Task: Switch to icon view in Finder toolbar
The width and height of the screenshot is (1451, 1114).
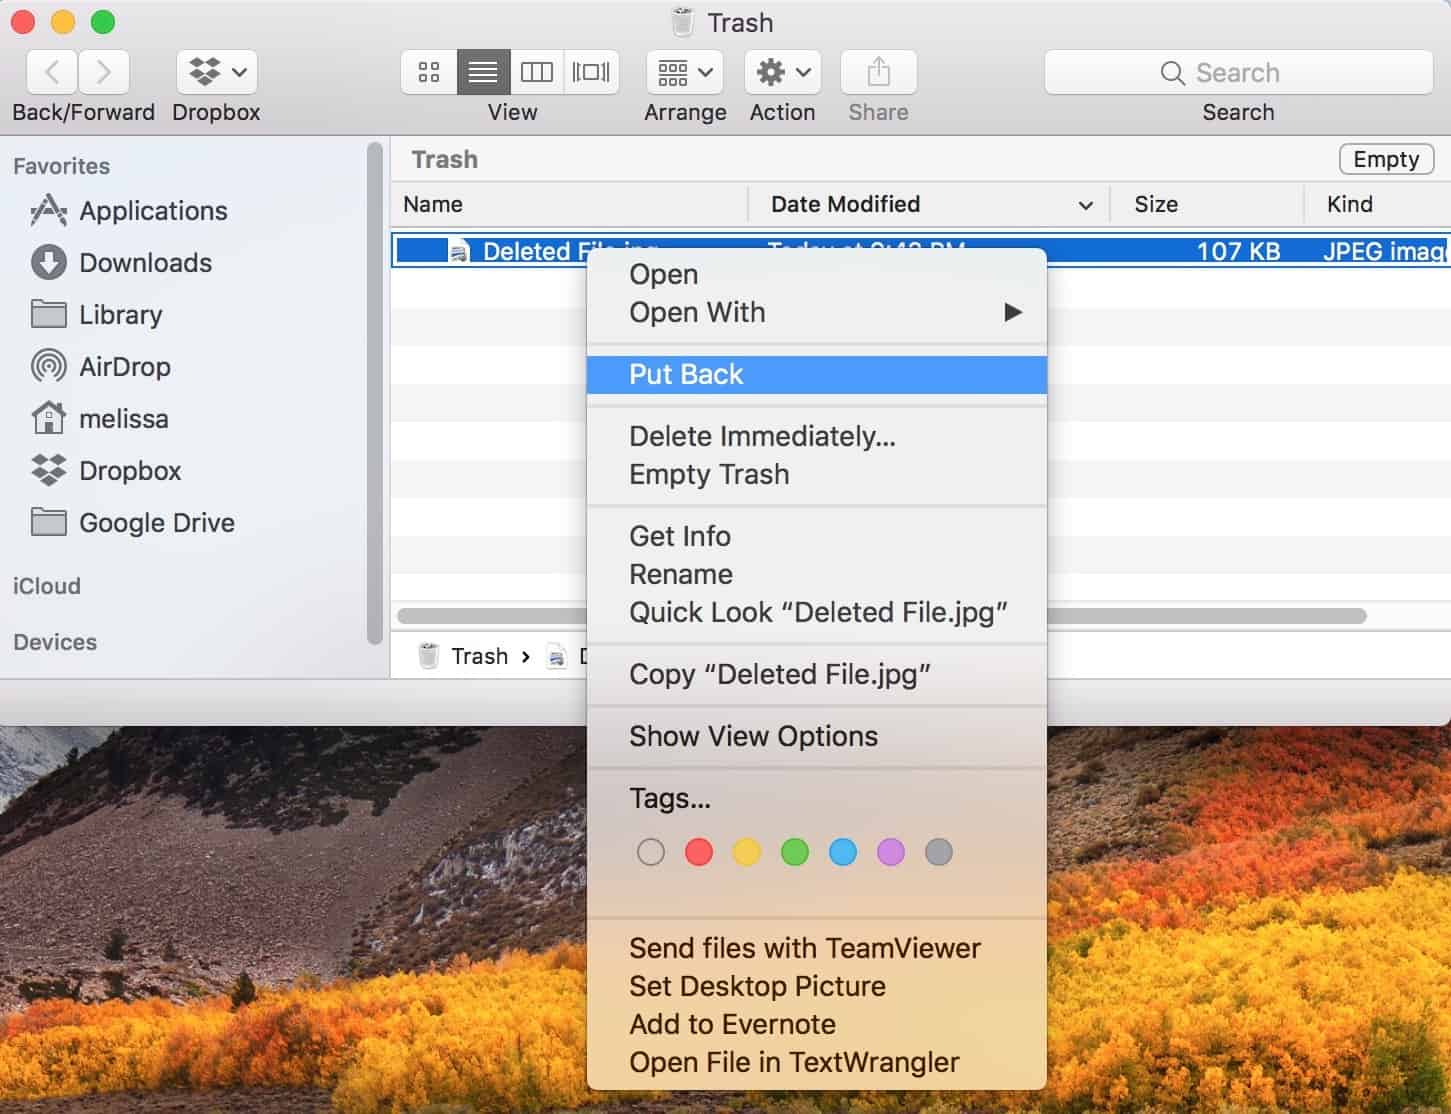Action: point(429,72)
